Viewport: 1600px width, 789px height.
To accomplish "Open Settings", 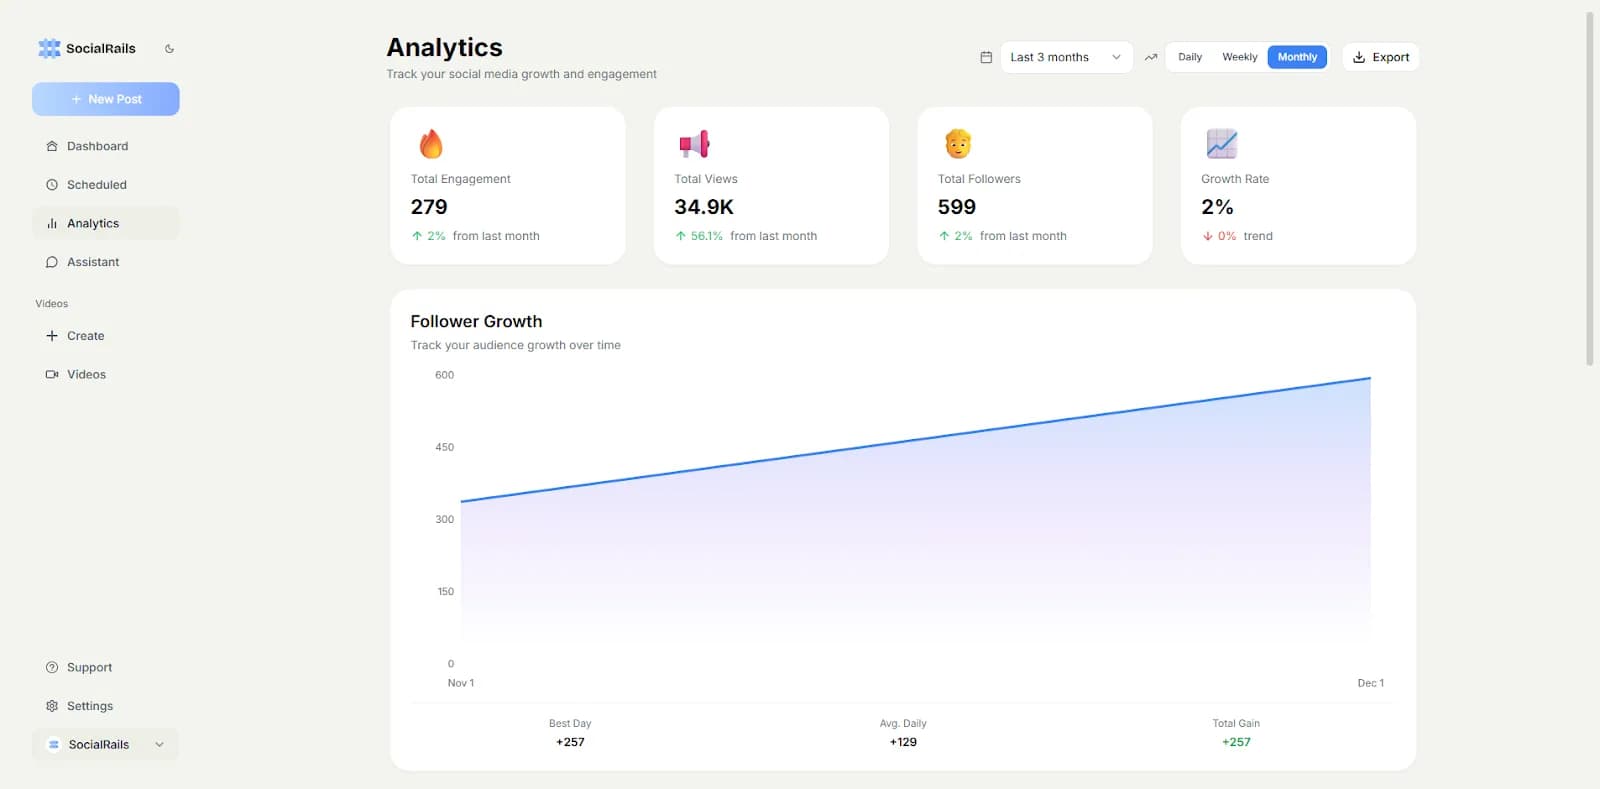I will pos(106,706).
